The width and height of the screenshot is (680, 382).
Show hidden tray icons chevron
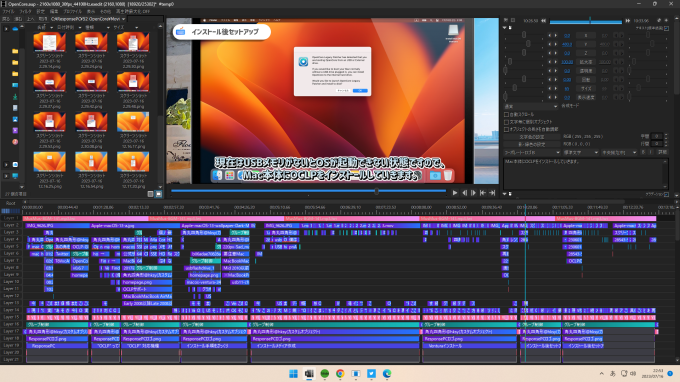(602, 373)
